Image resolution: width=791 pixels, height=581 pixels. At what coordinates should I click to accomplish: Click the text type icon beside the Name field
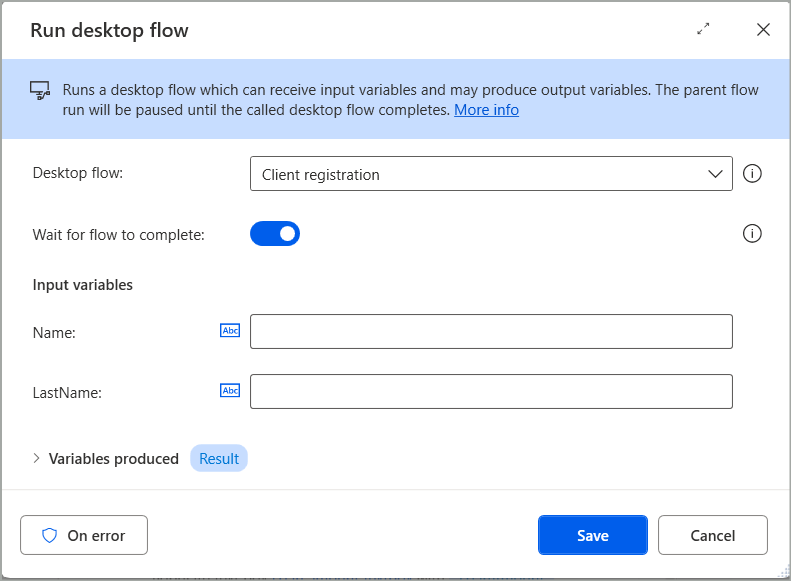(x=230, y=331)
